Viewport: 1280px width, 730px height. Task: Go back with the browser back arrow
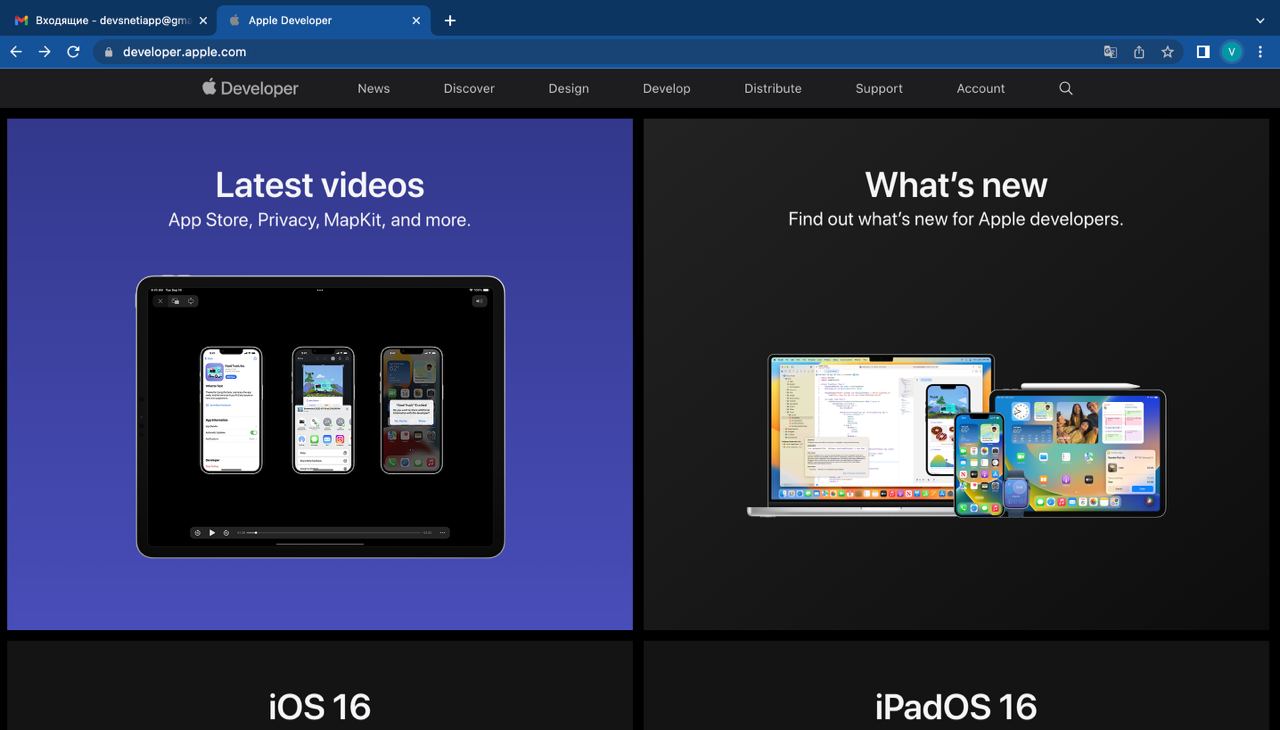click(16, 52)
